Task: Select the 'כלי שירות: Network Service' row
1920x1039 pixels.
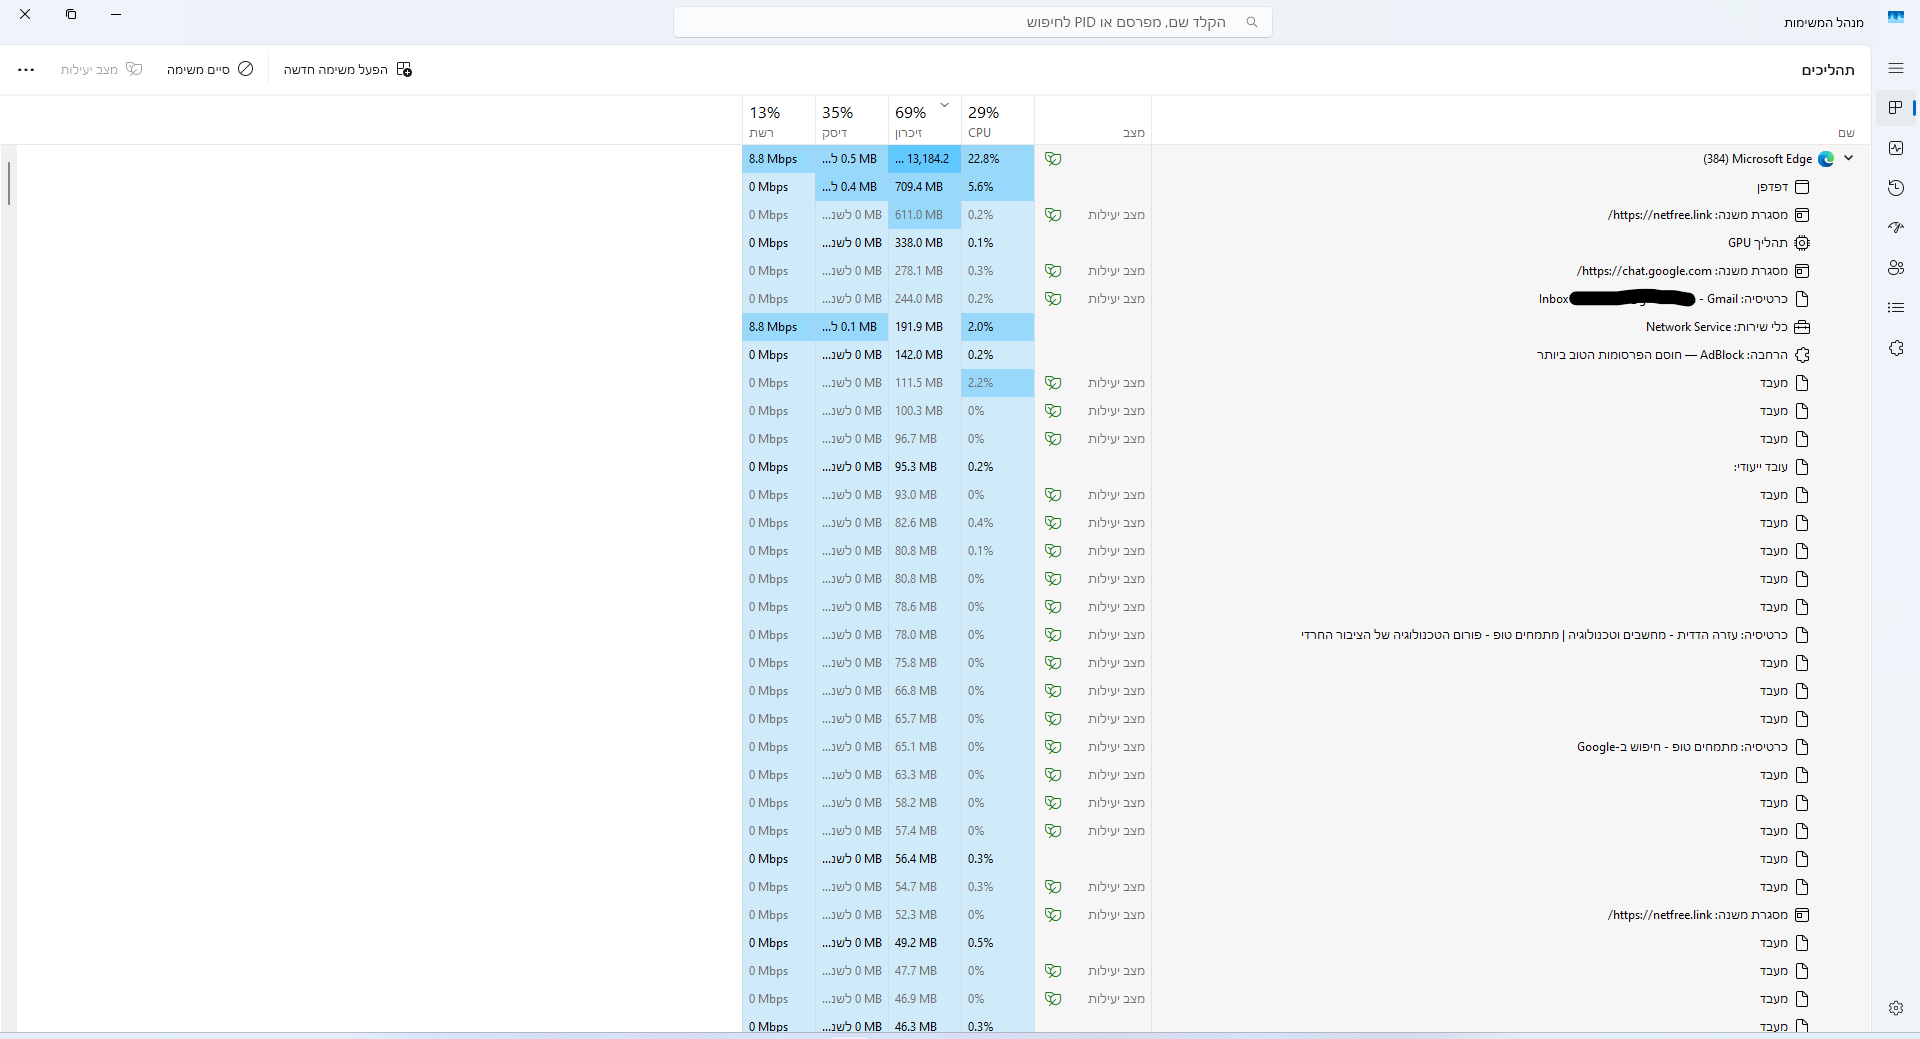Action: [1306, 327]
